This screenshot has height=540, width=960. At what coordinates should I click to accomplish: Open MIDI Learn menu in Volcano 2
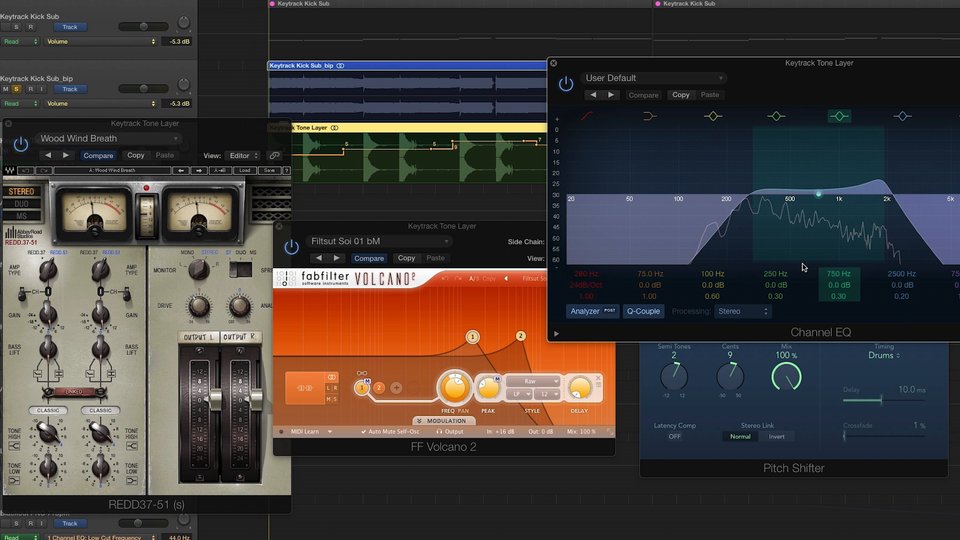click(311, 432)
